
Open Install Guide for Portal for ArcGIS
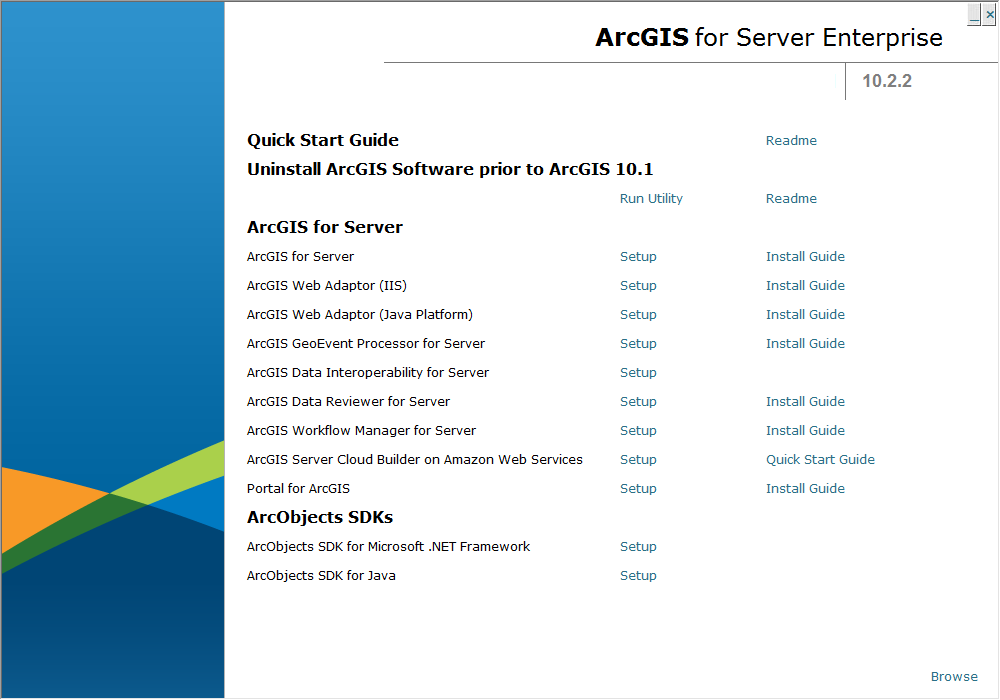pyautogui.click(x=805, y=488)
